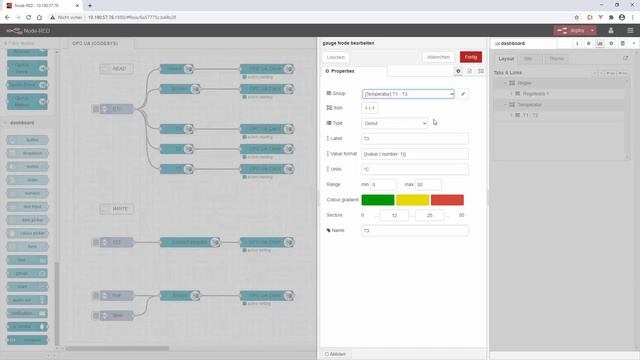Click the Range max input field
Viewport: 640px width, 360px height.
tap(428, 184)
